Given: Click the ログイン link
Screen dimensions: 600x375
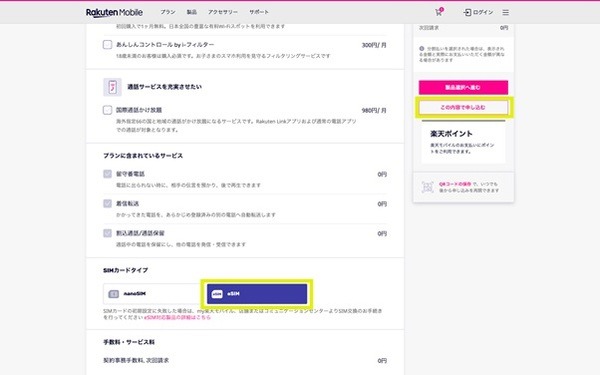Looking at the screenshot, I should point(483,12).
